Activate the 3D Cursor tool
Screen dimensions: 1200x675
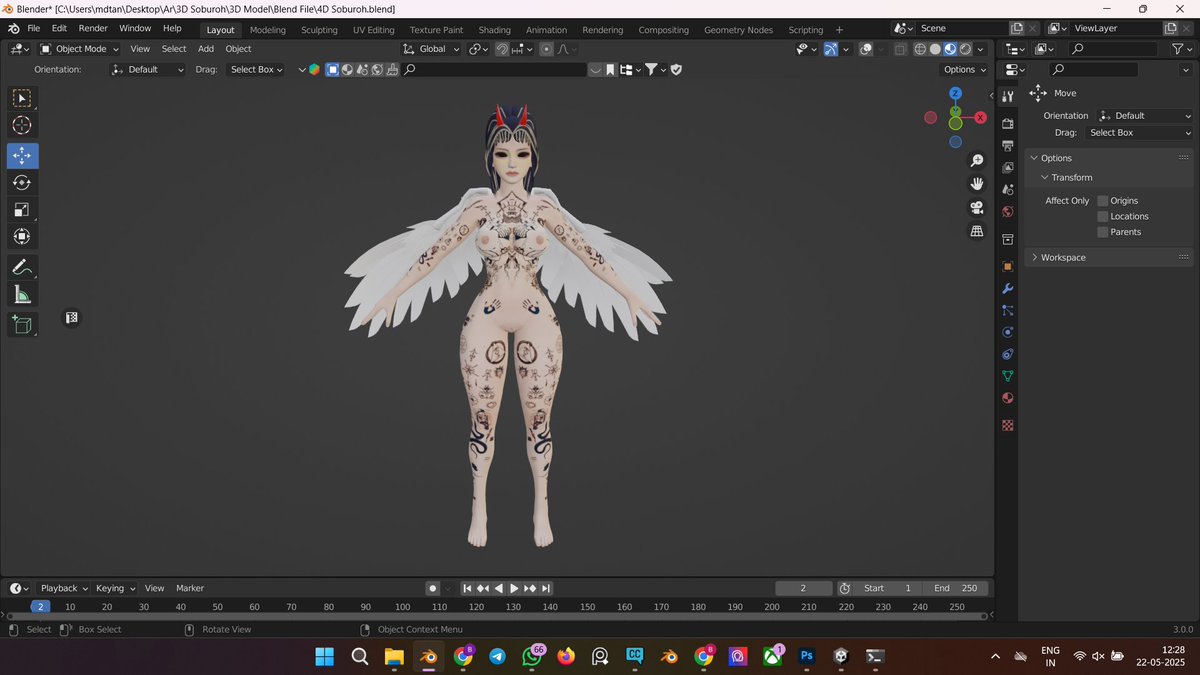22,125
